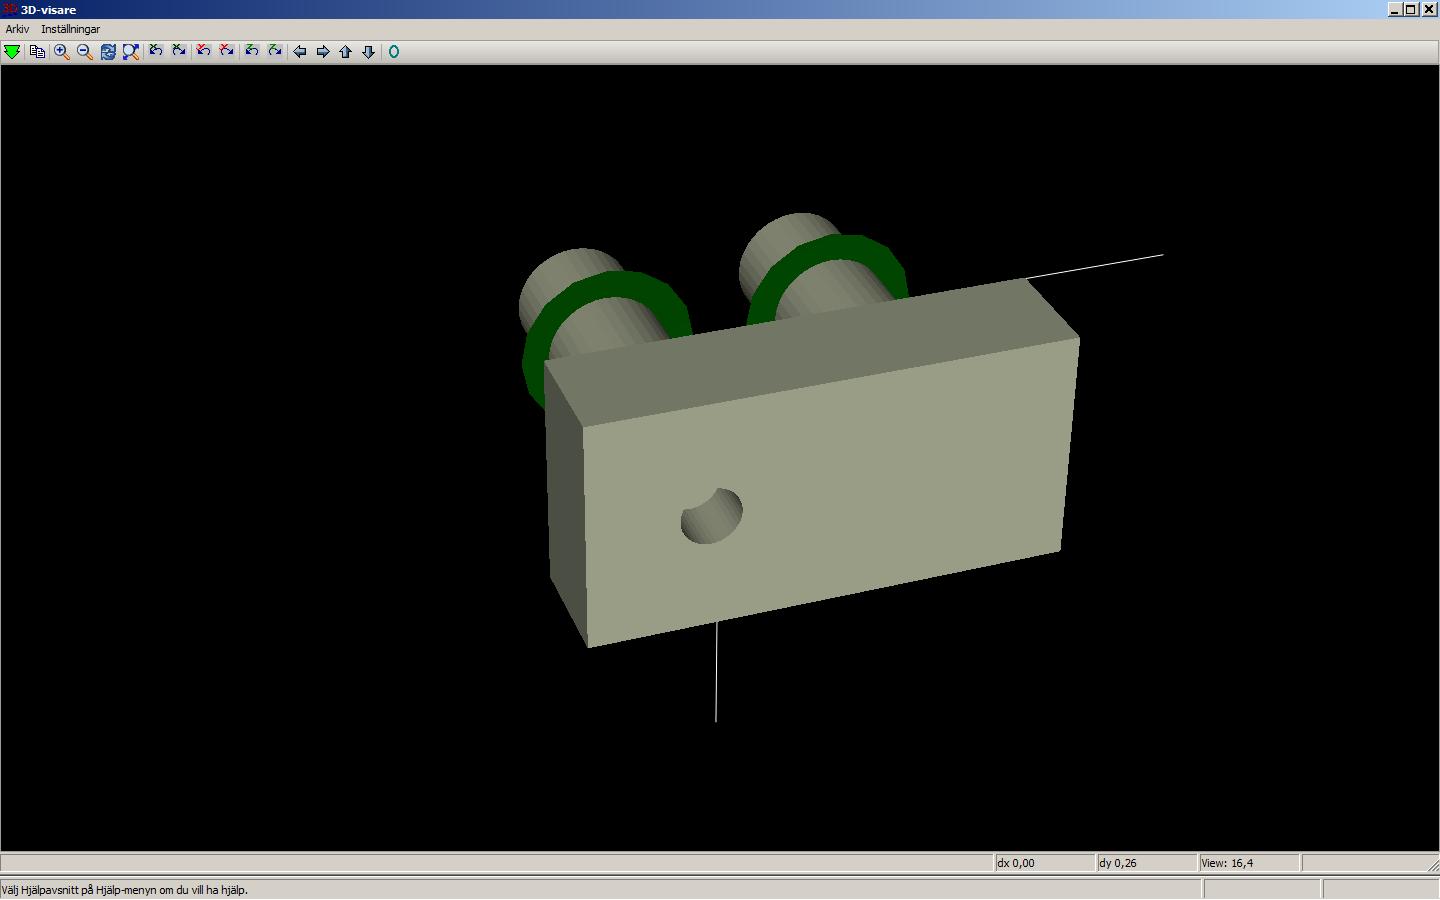Screen dimensions: 1440x900
Task: Rotate Z counterclockwise using green Z icon
Action: (251, 52)
